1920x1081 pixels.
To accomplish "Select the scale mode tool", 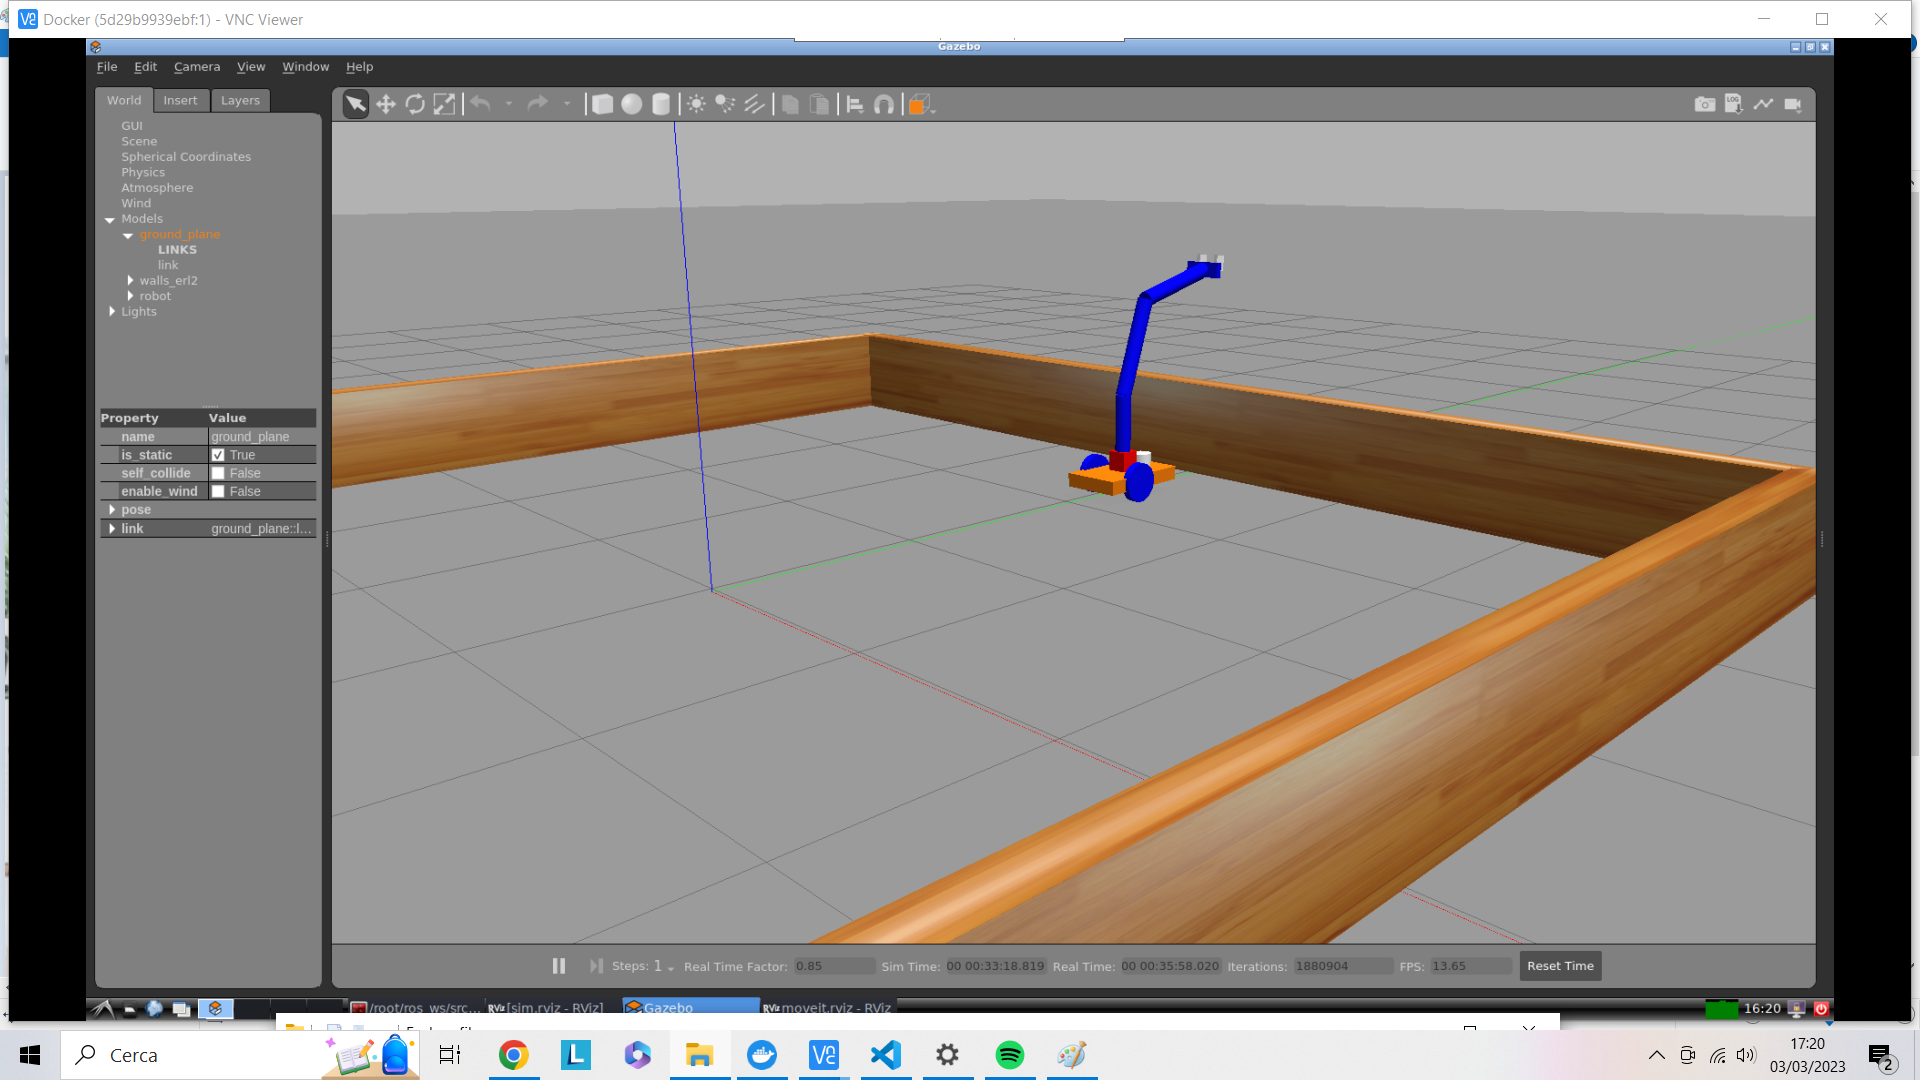I will [x=444, y=104].
